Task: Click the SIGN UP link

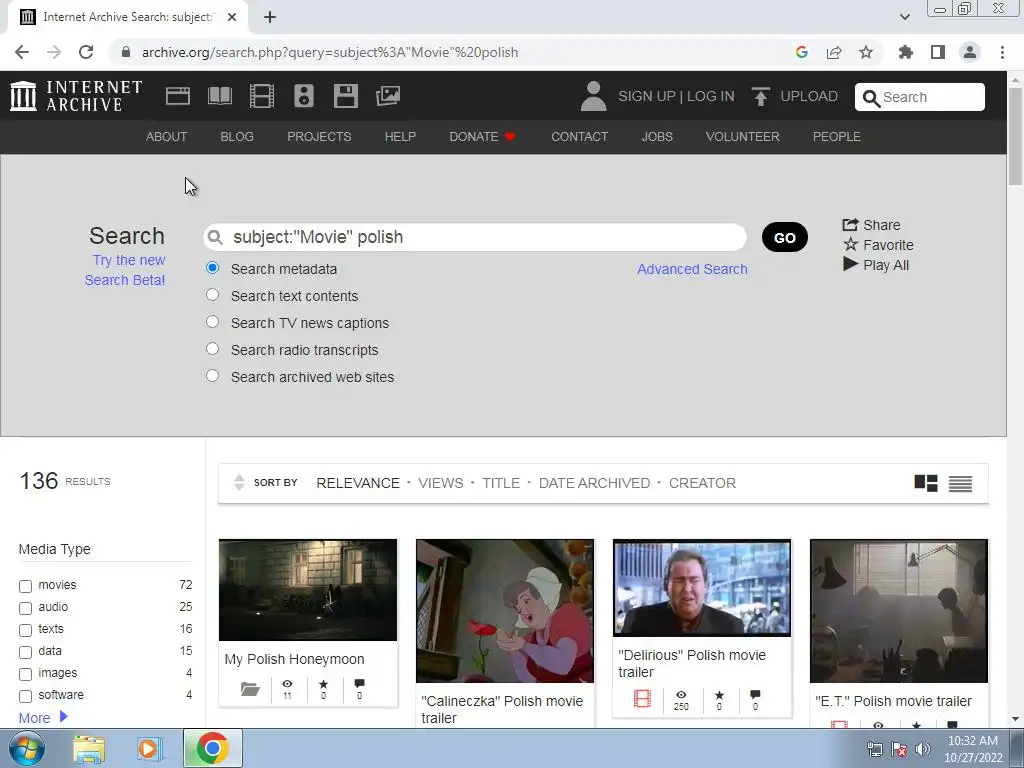Action: coord(647,96)
